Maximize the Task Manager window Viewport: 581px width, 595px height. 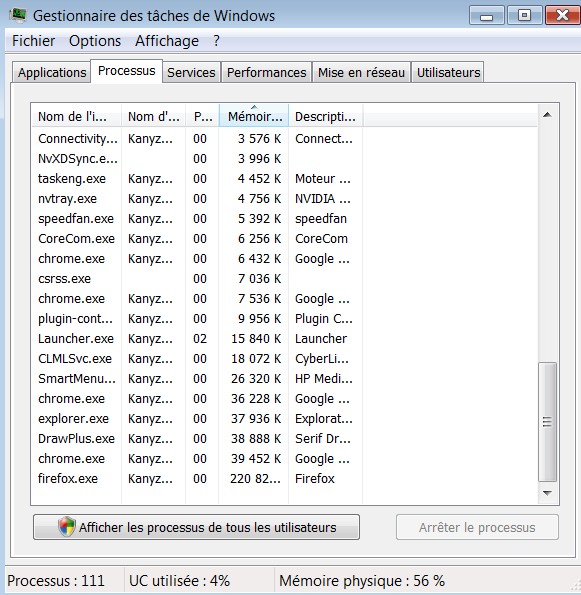click(524, 16)
